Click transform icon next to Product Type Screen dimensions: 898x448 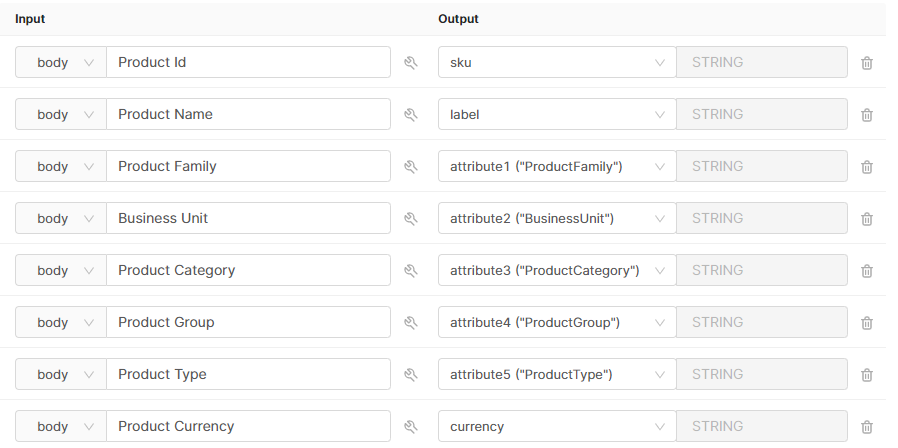410,375
